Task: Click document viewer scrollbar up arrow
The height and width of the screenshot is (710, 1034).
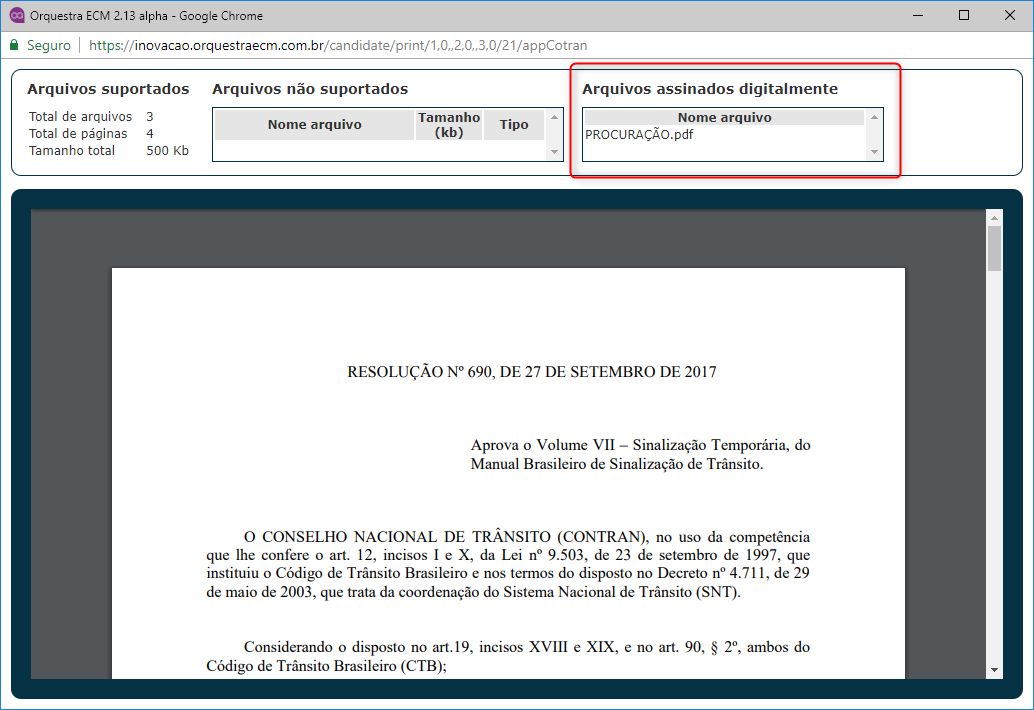Action: (994, 217)
